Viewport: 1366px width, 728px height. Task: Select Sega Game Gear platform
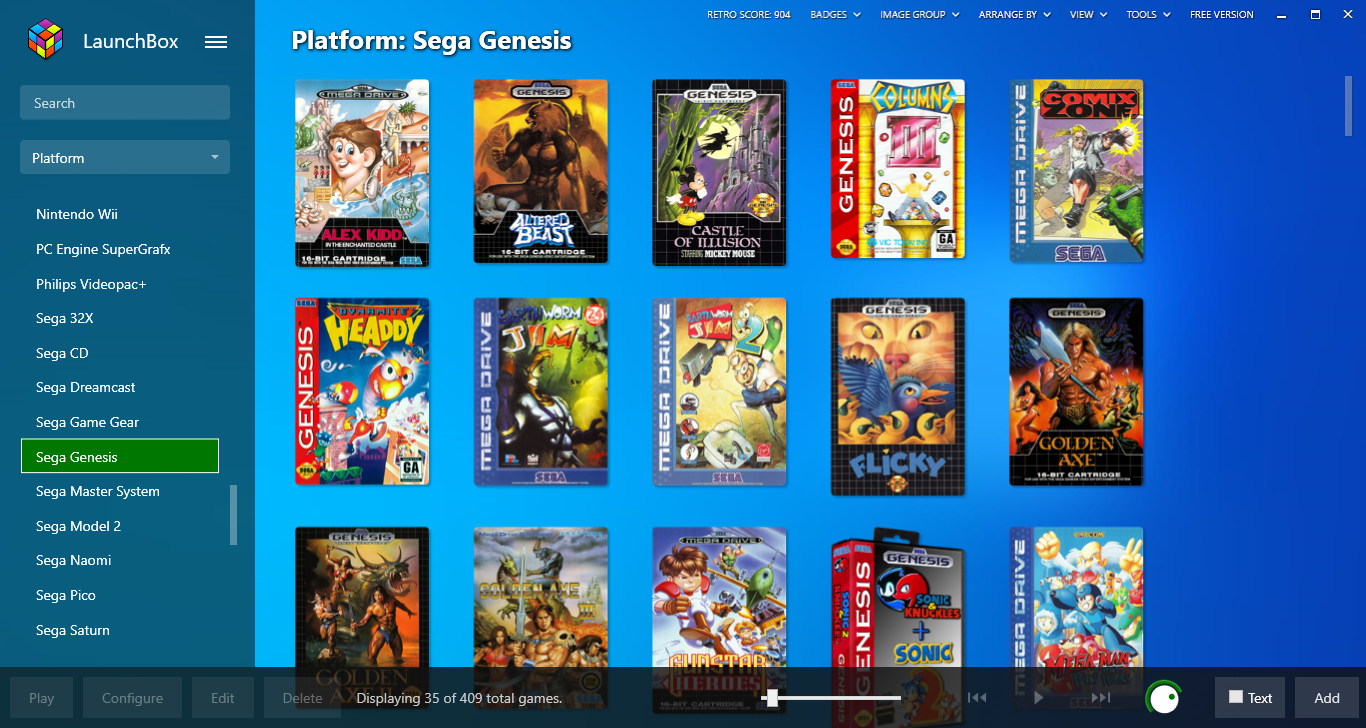(87, 422)
